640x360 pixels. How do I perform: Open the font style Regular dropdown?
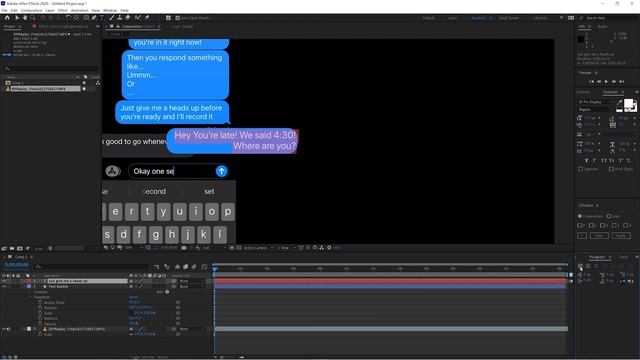click(596, 109)
